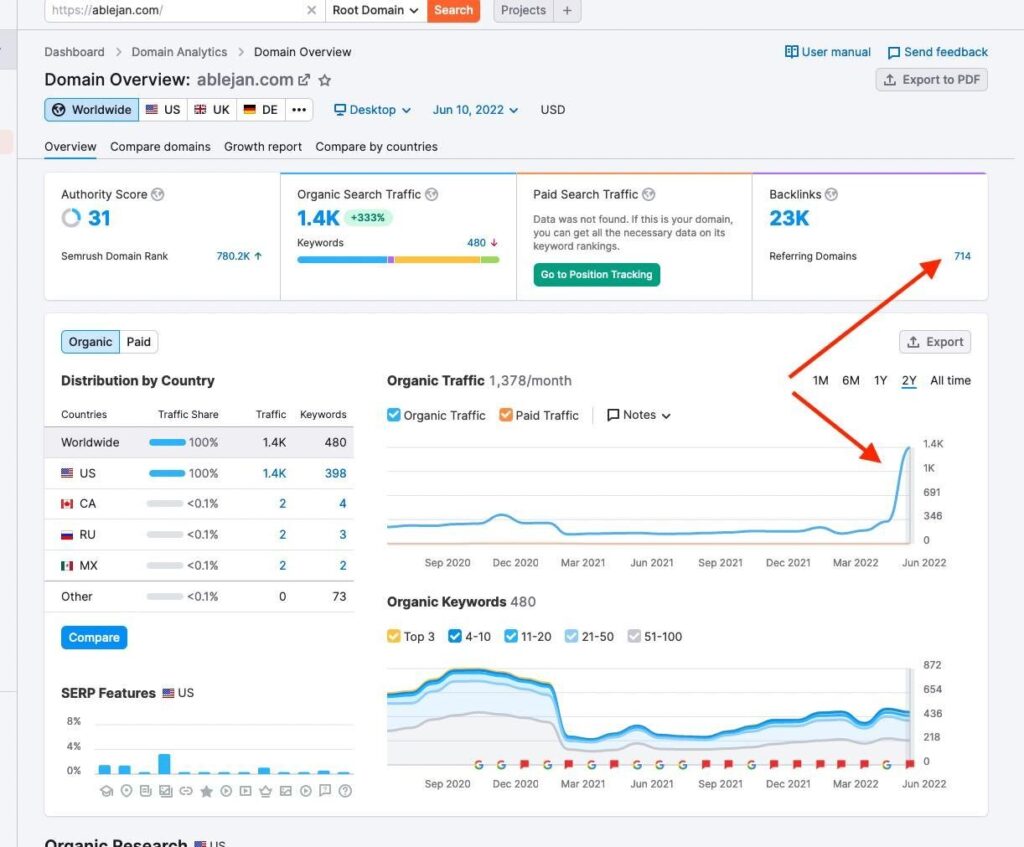Select the speech bubble question SERP icon
This screenshot has width=1024, height=847.
[325, 791]
